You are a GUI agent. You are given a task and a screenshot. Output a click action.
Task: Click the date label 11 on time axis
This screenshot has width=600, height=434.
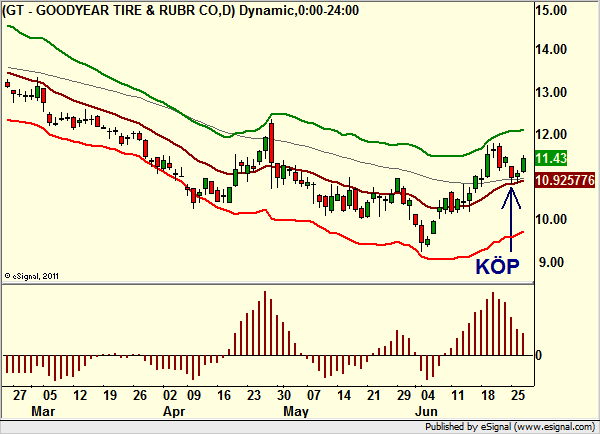click(x=458, y=395)
